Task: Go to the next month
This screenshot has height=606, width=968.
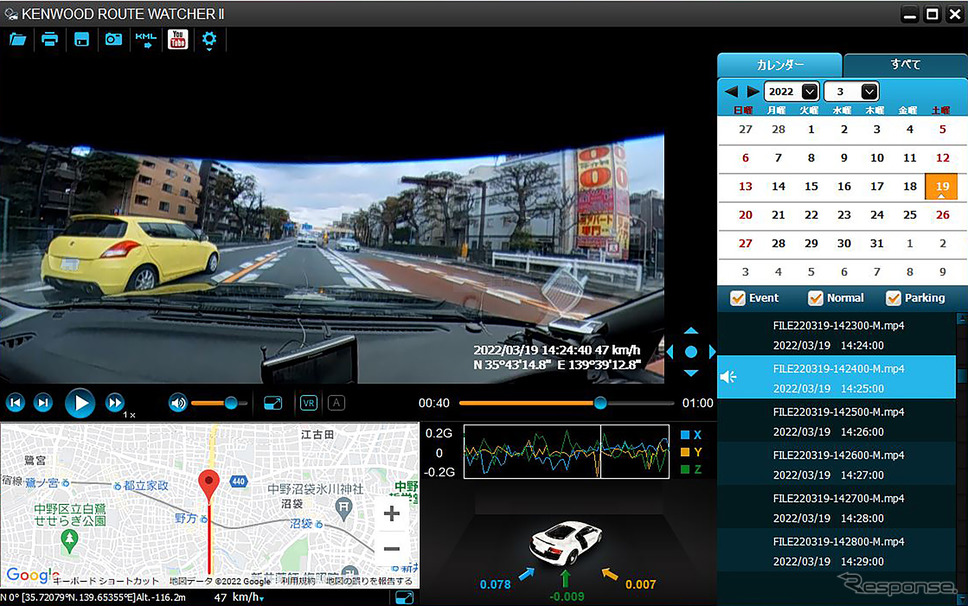Action: click(753, 91)
